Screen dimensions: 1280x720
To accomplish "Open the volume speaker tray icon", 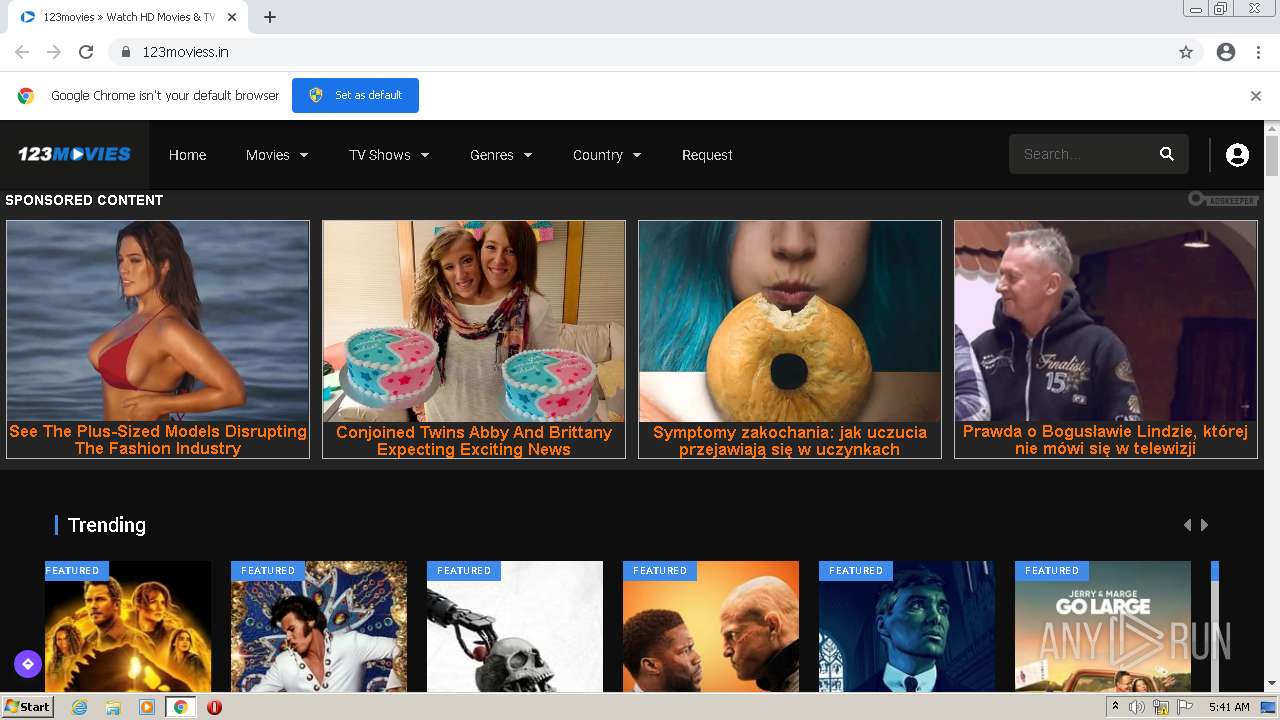I will pyautogui.click(x=1137, y=707).
